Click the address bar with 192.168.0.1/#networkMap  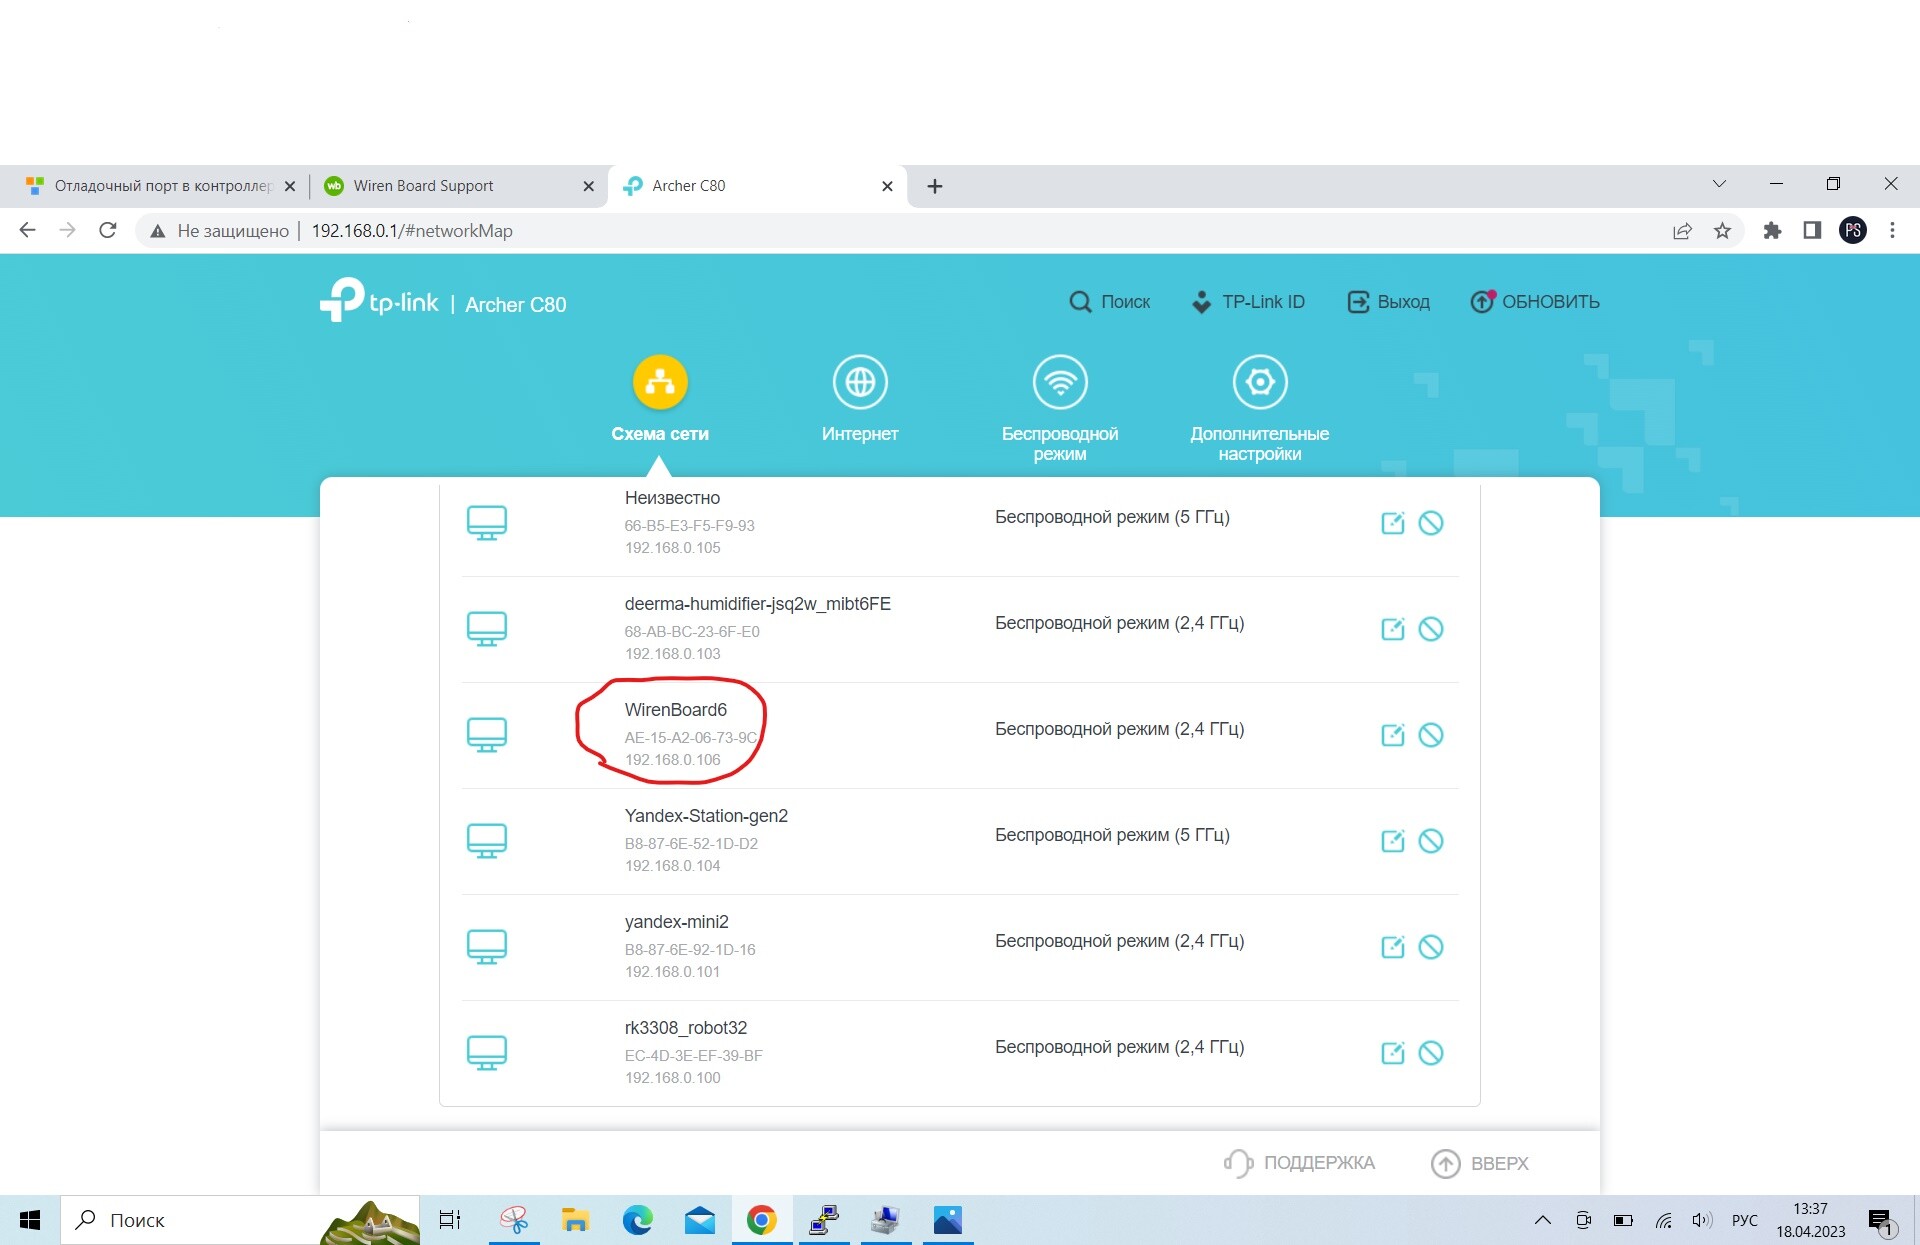[412, 231]
